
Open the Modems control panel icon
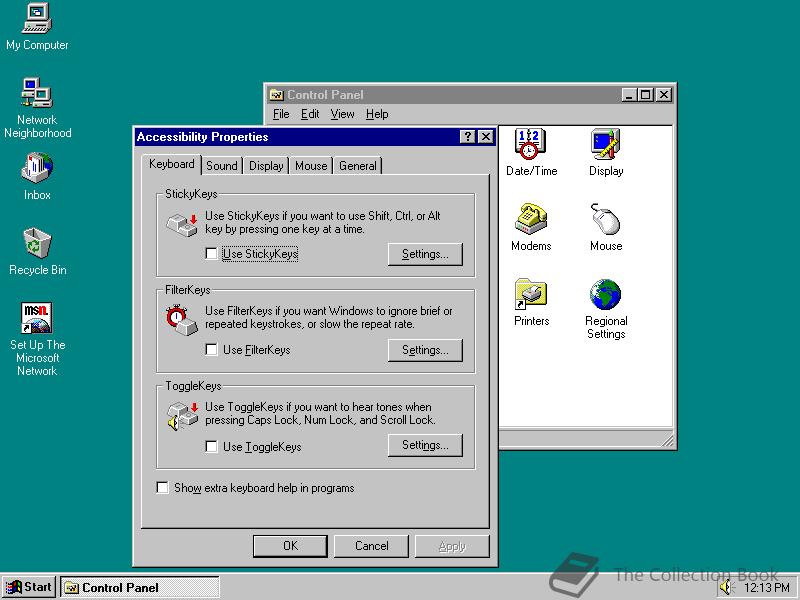click(529, 220)
